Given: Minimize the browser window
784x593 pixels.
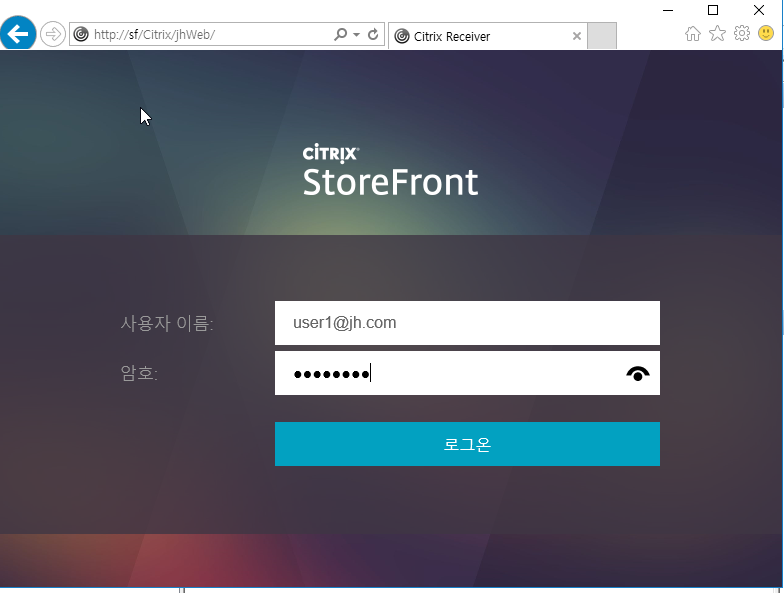Looking at the screenshot, I should tap(668, 10).
